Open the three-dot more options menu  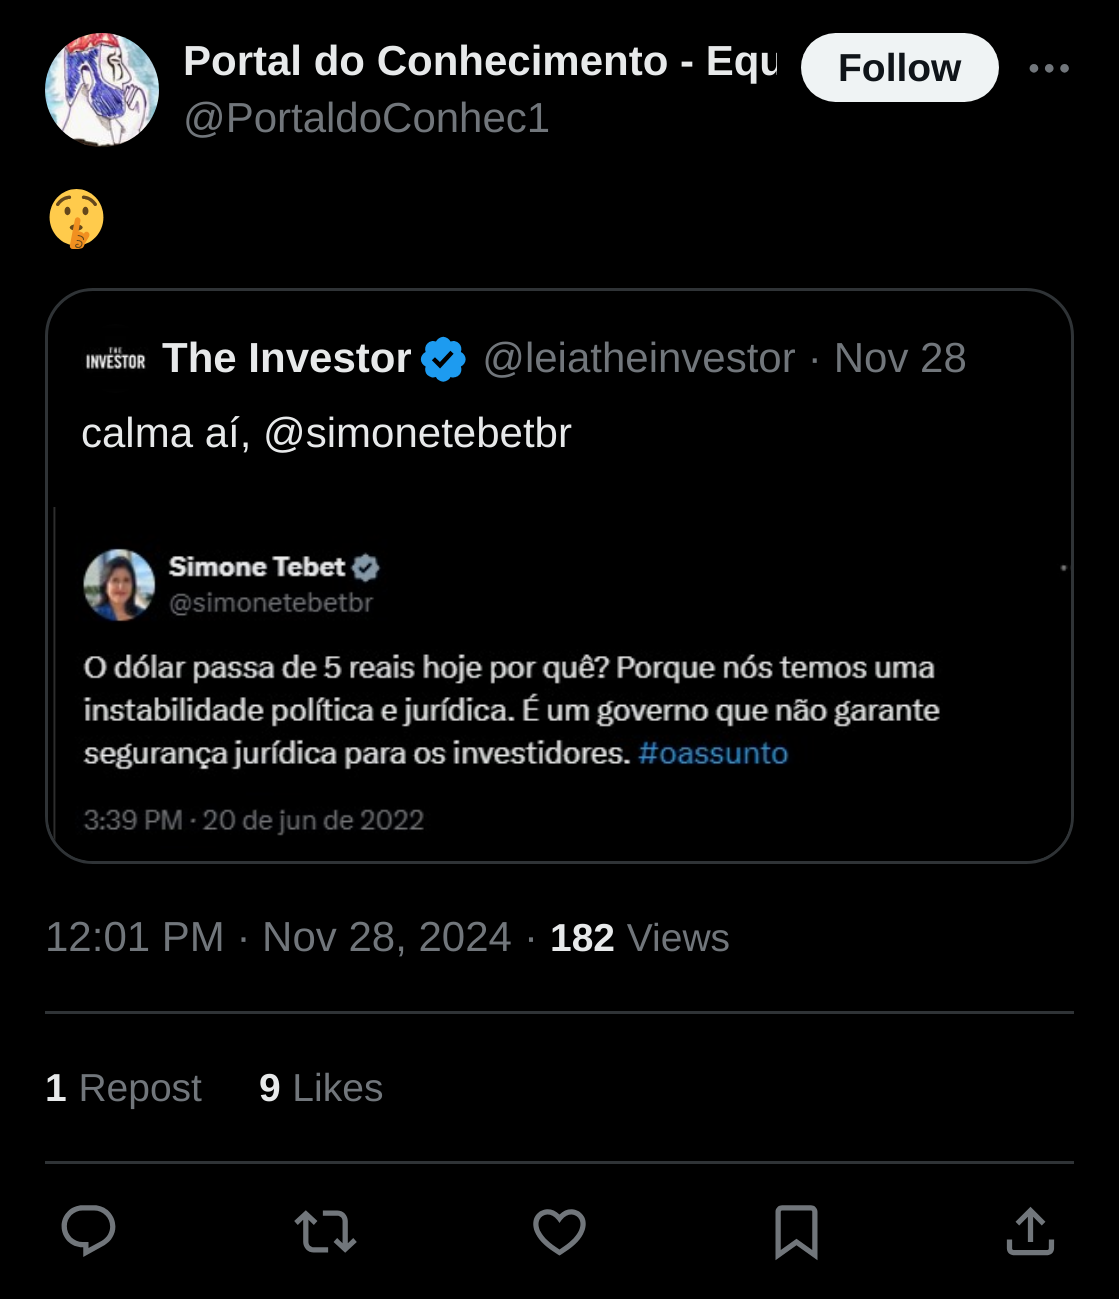coord(1049,68)
